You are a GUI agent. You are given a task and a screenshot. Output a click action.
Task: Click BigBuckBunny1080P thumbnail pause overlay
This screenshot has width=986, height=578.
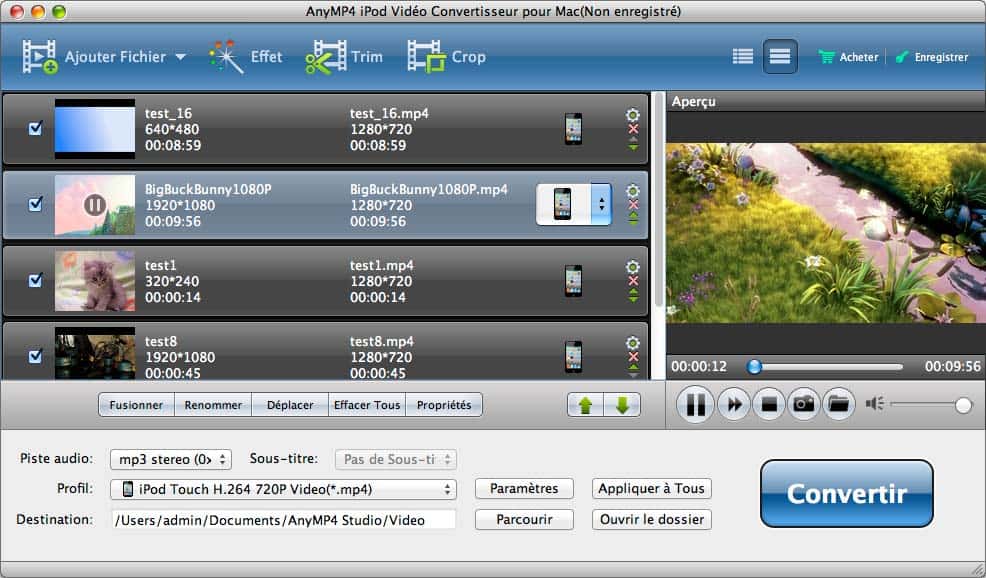[x=95, y=204]
